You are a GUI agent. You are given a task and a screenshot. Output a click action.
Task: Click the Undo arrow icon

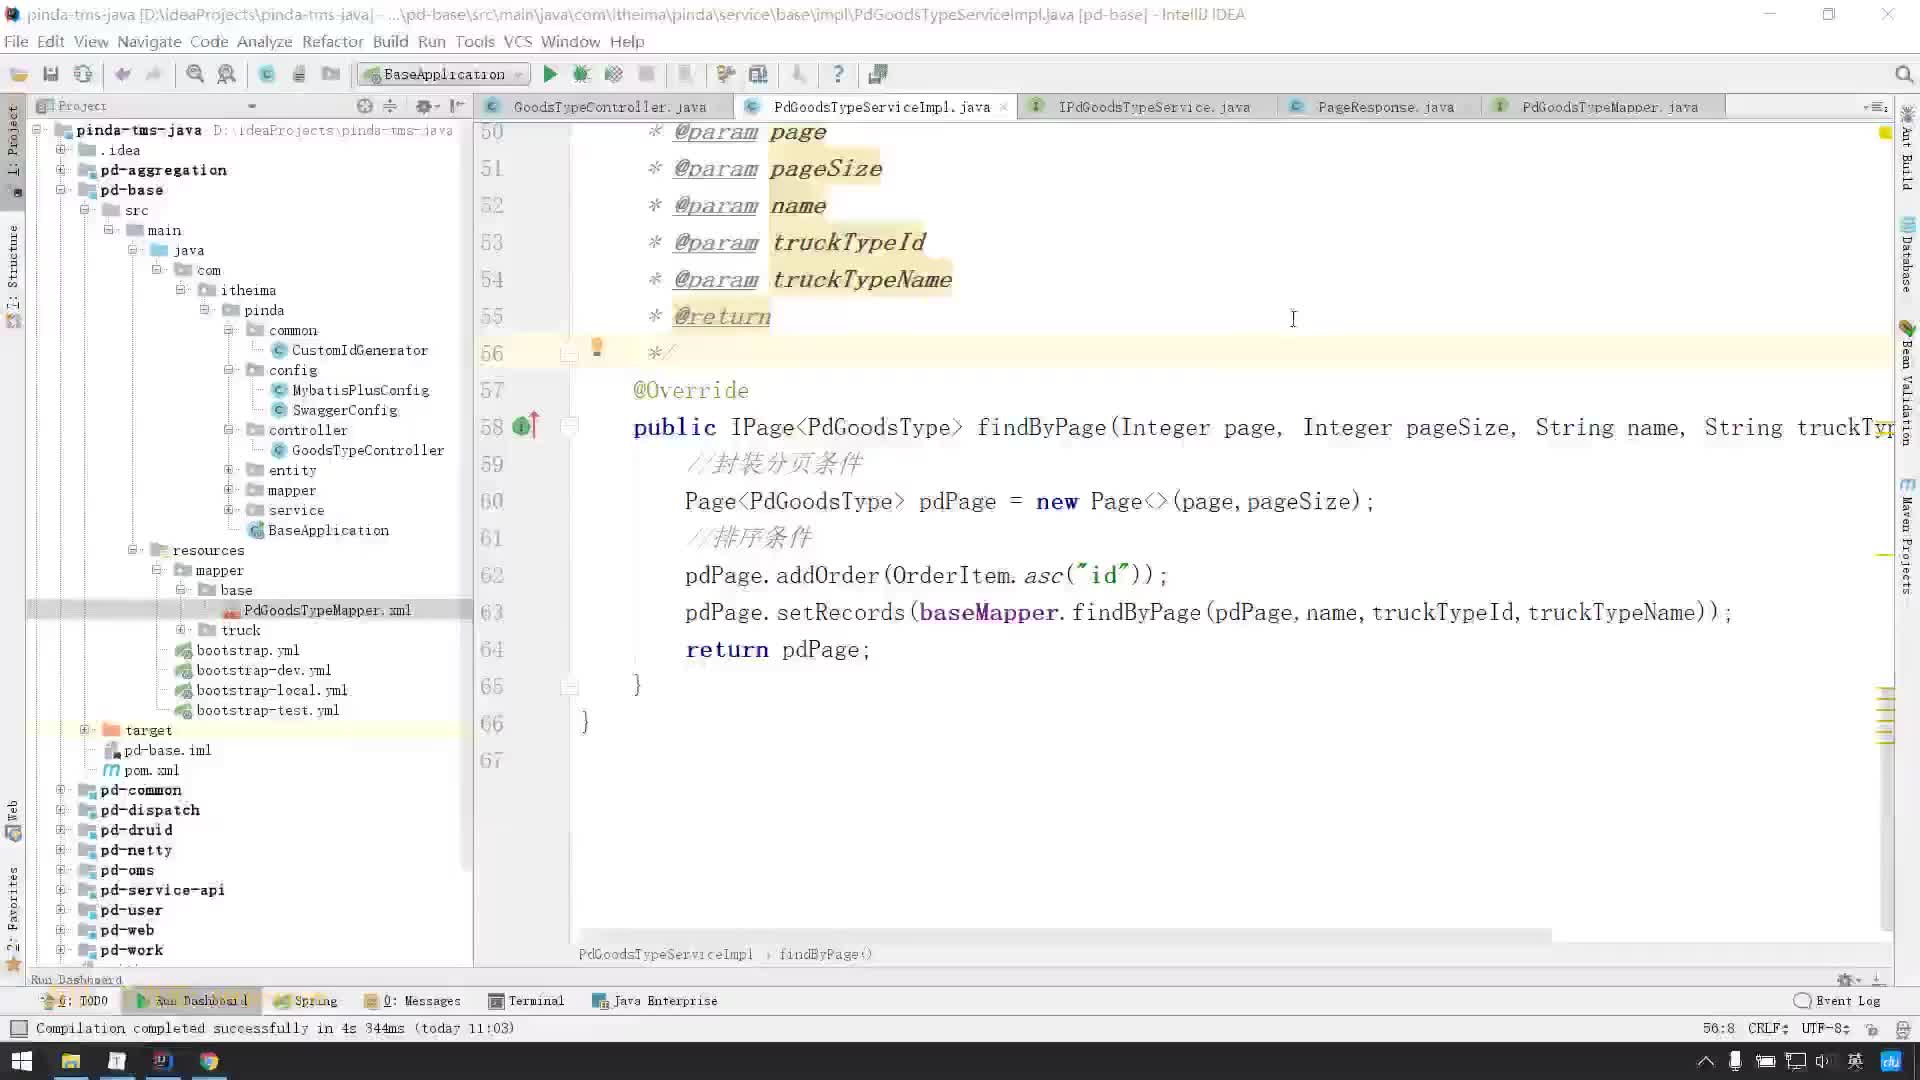[123, 74]
